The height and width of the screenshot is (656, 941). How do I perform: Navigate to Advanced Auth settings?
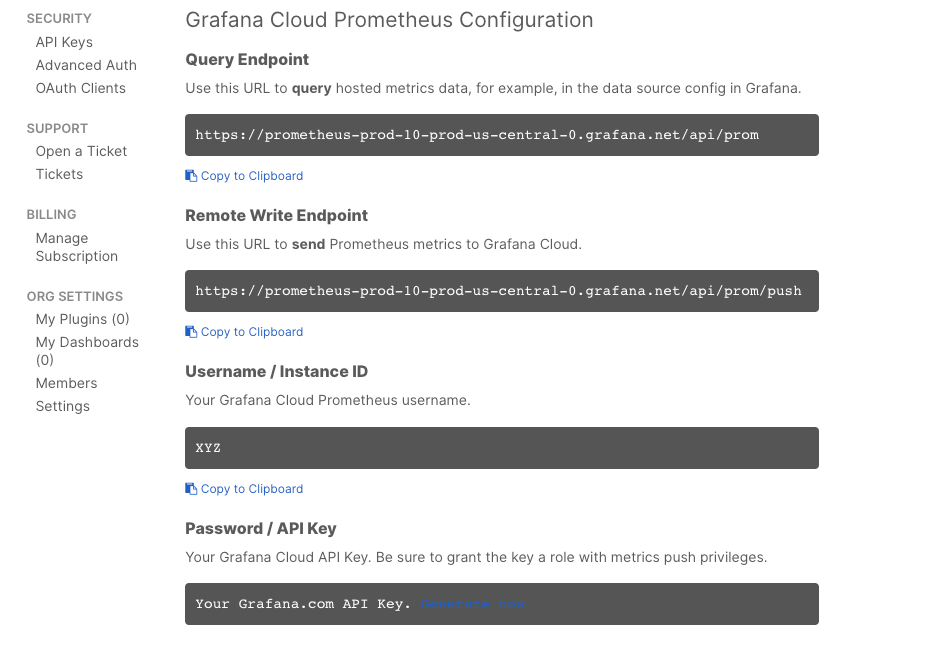point(86,64)
